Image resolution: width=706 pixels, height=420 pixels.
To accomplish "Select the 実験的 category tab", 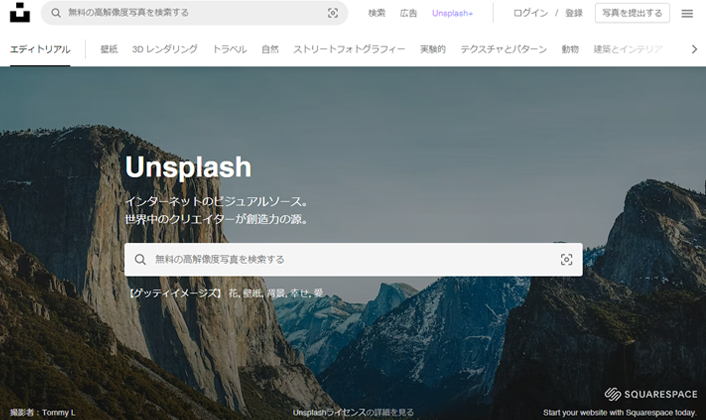I will pos(433,49).
